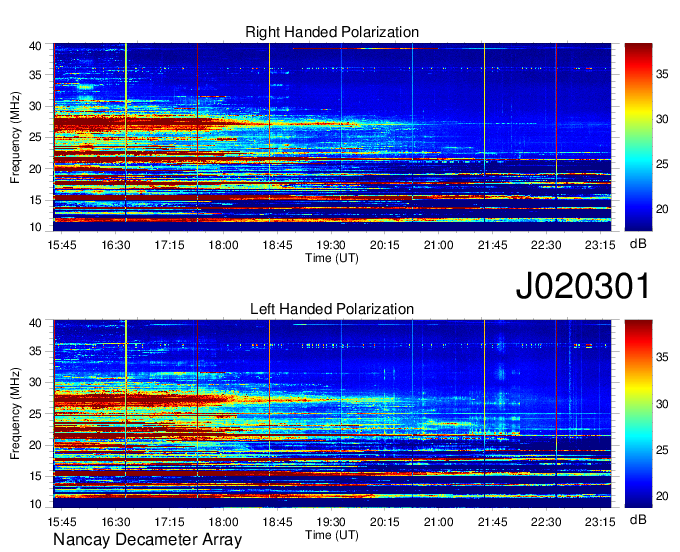
Task: Click the 20 dB label on the lower color bar
Action: 663,496
